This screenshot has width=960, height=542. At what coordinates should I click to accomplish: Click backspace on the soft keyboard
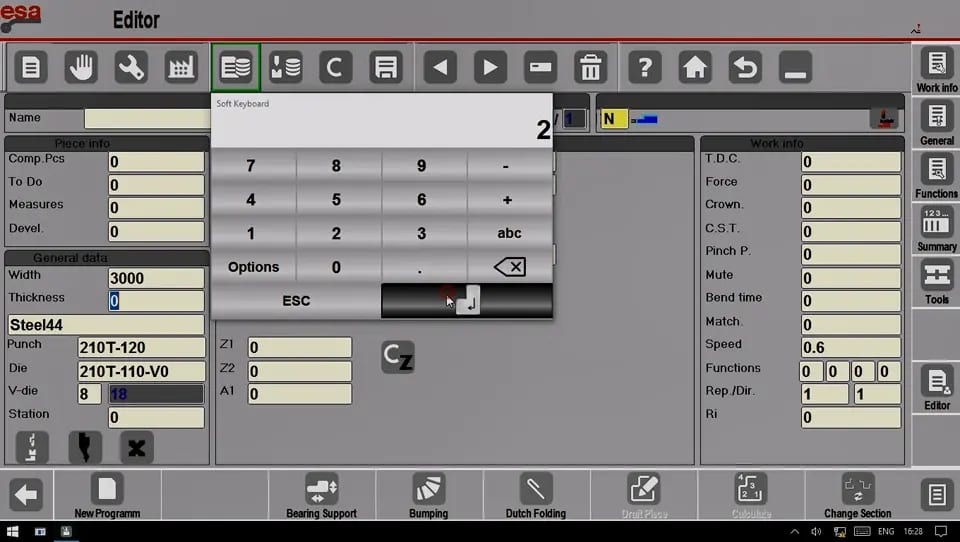point(509,267)
